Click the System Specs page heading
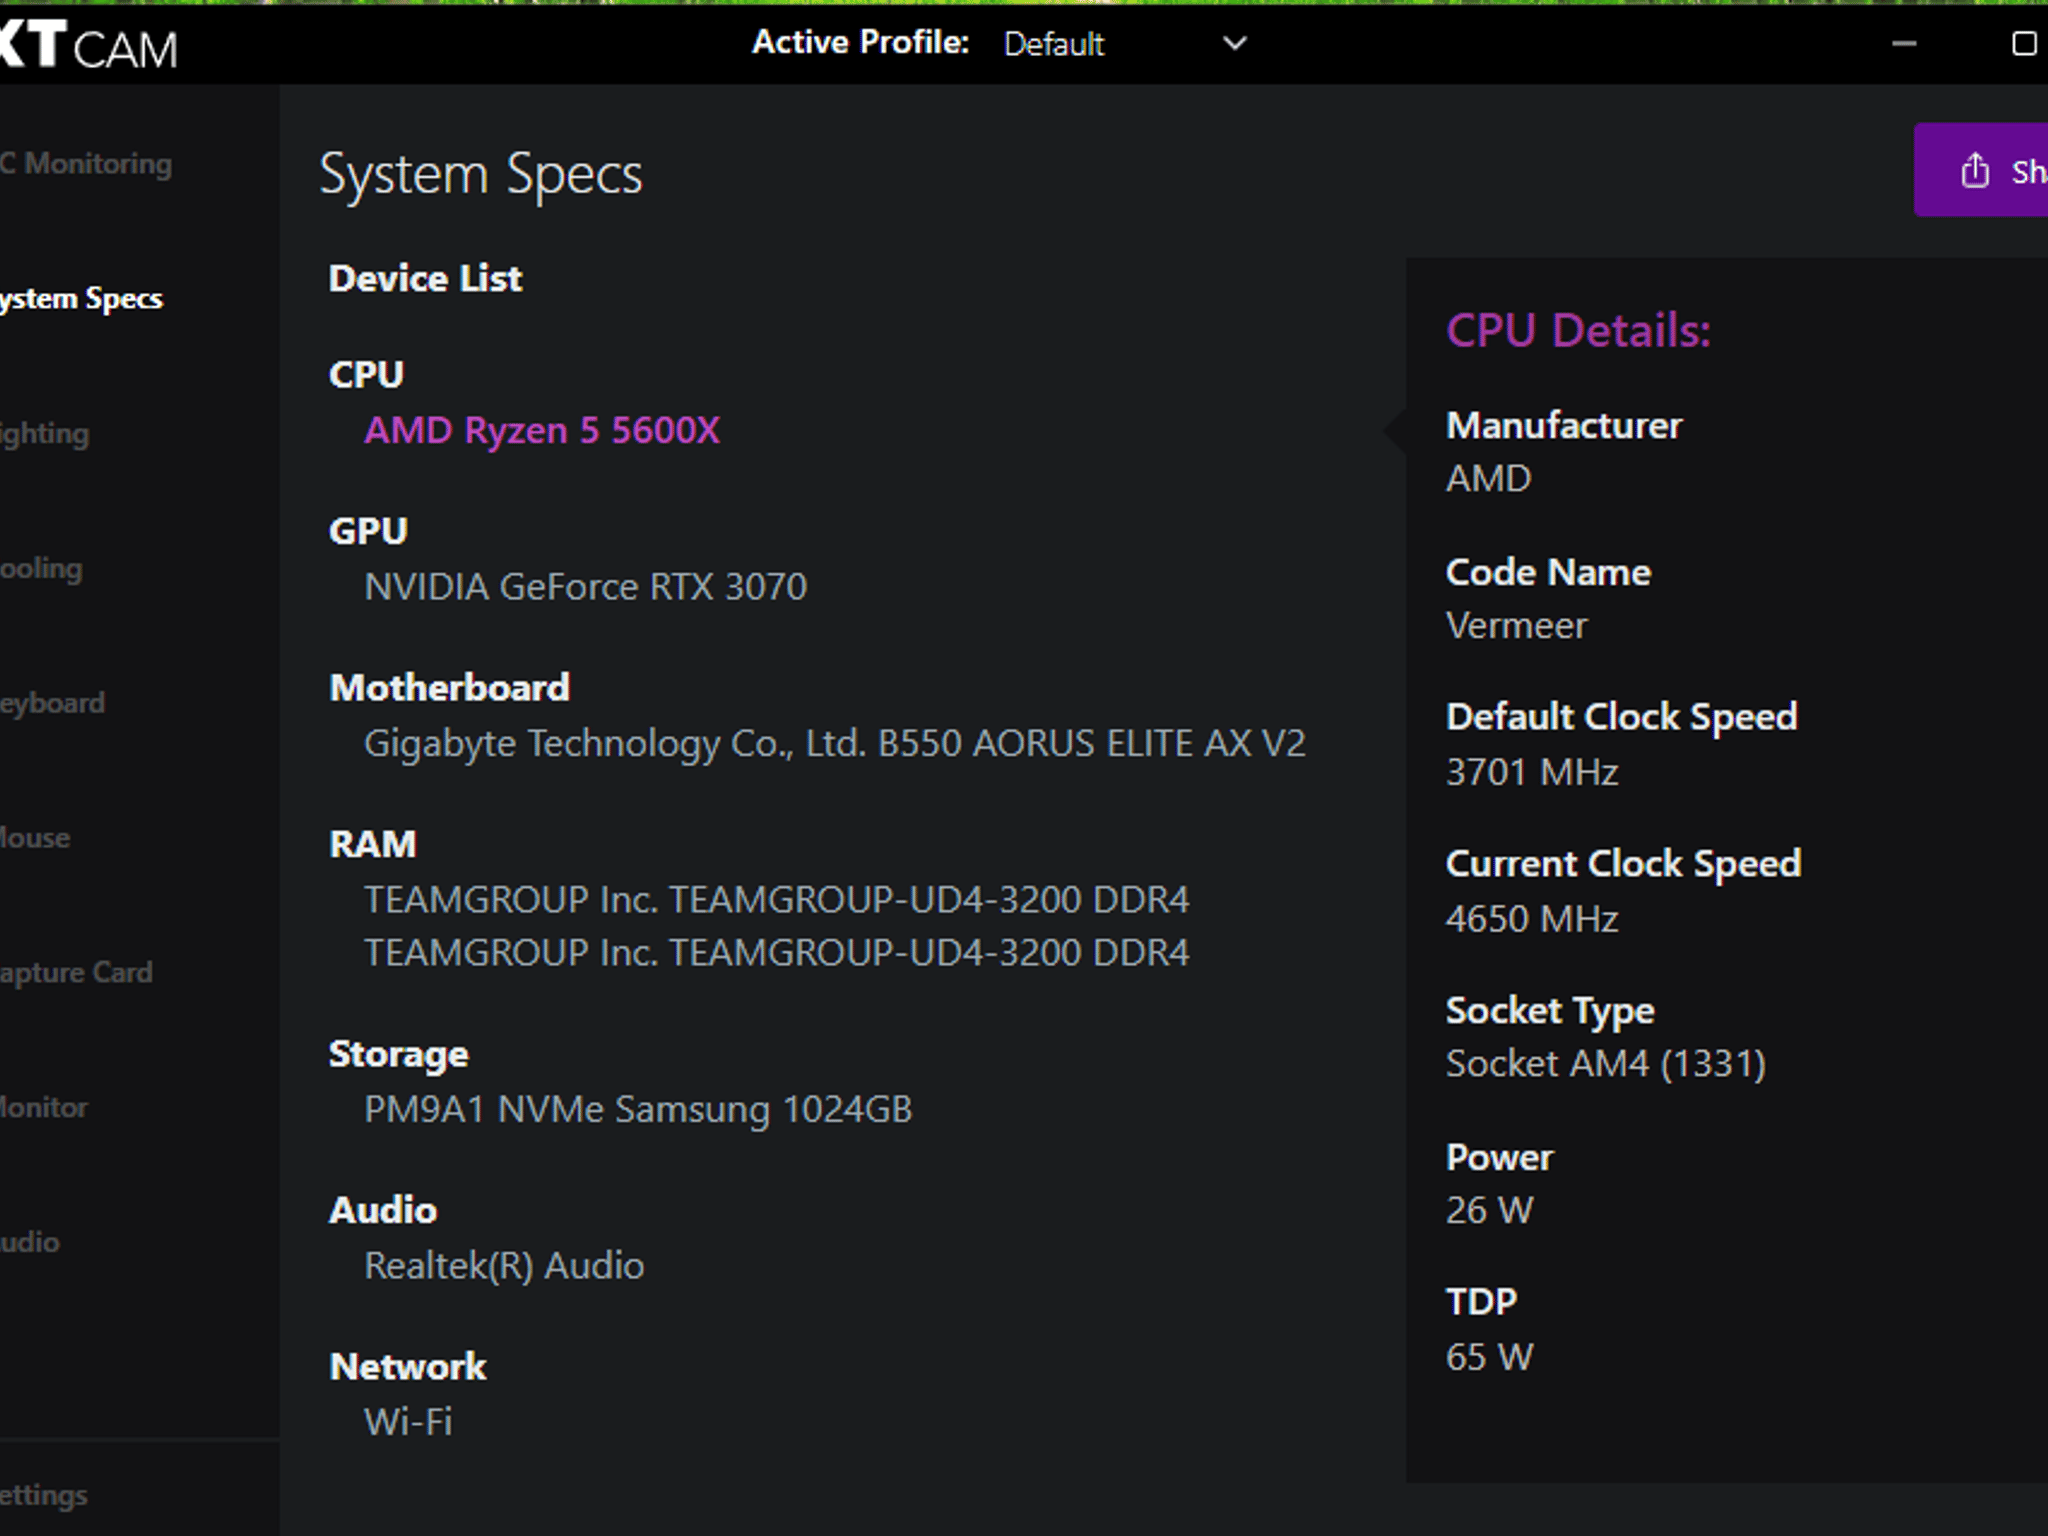The height and width of the screenshot is (1536, 2048). [481, 176]
